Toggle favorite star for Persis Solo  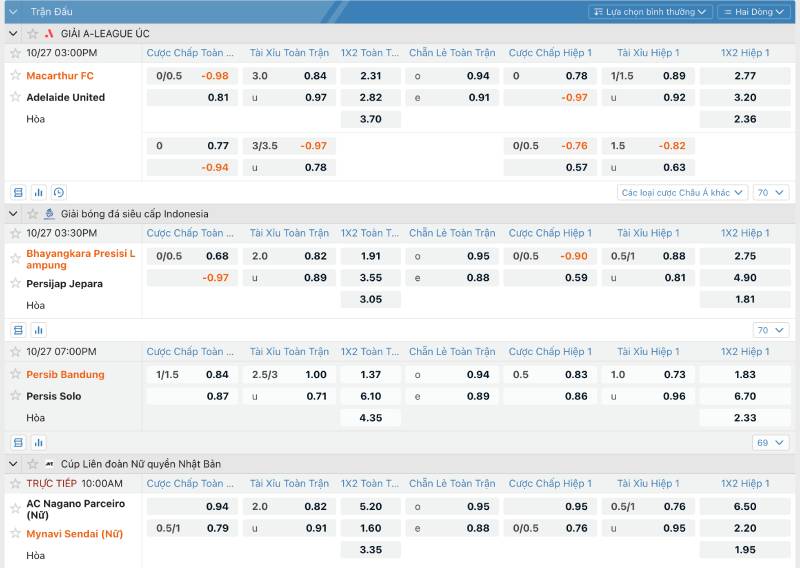(15, 396)
